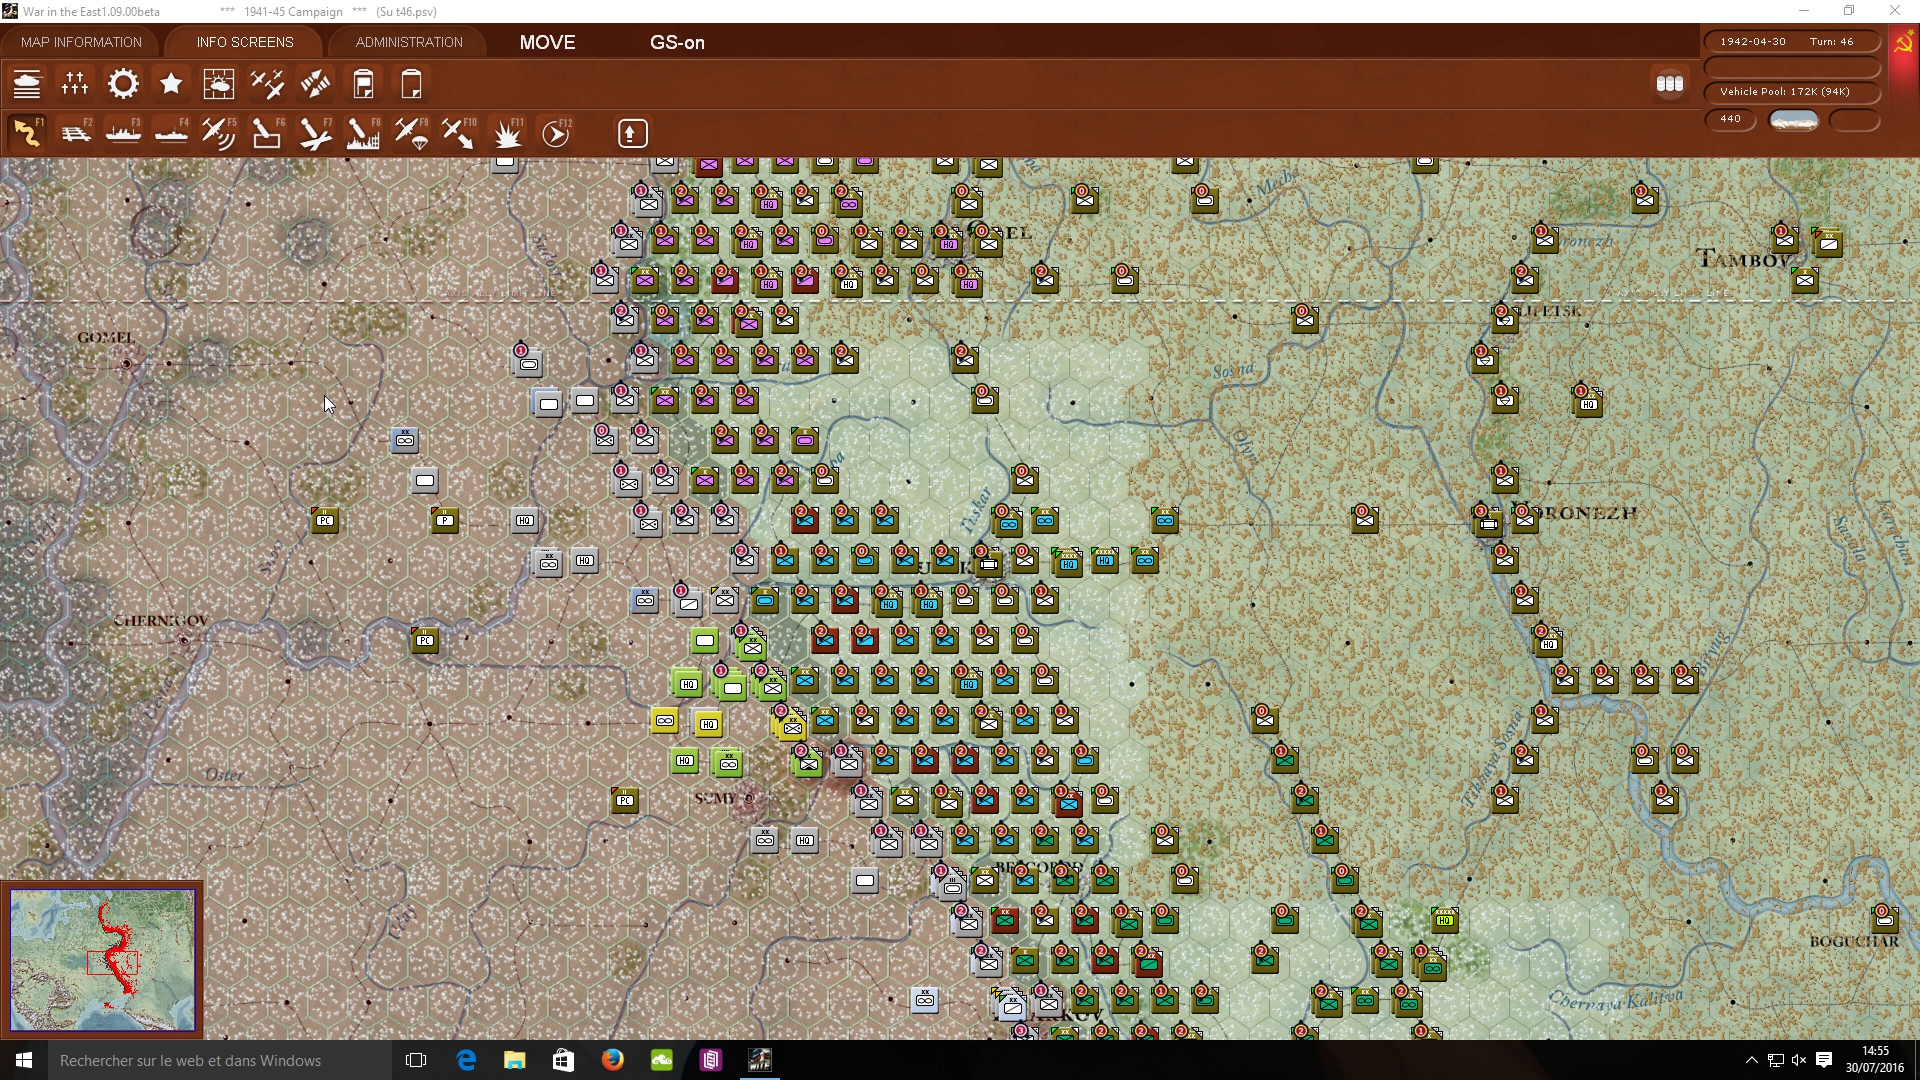Select F2 rail move mode

75,133
